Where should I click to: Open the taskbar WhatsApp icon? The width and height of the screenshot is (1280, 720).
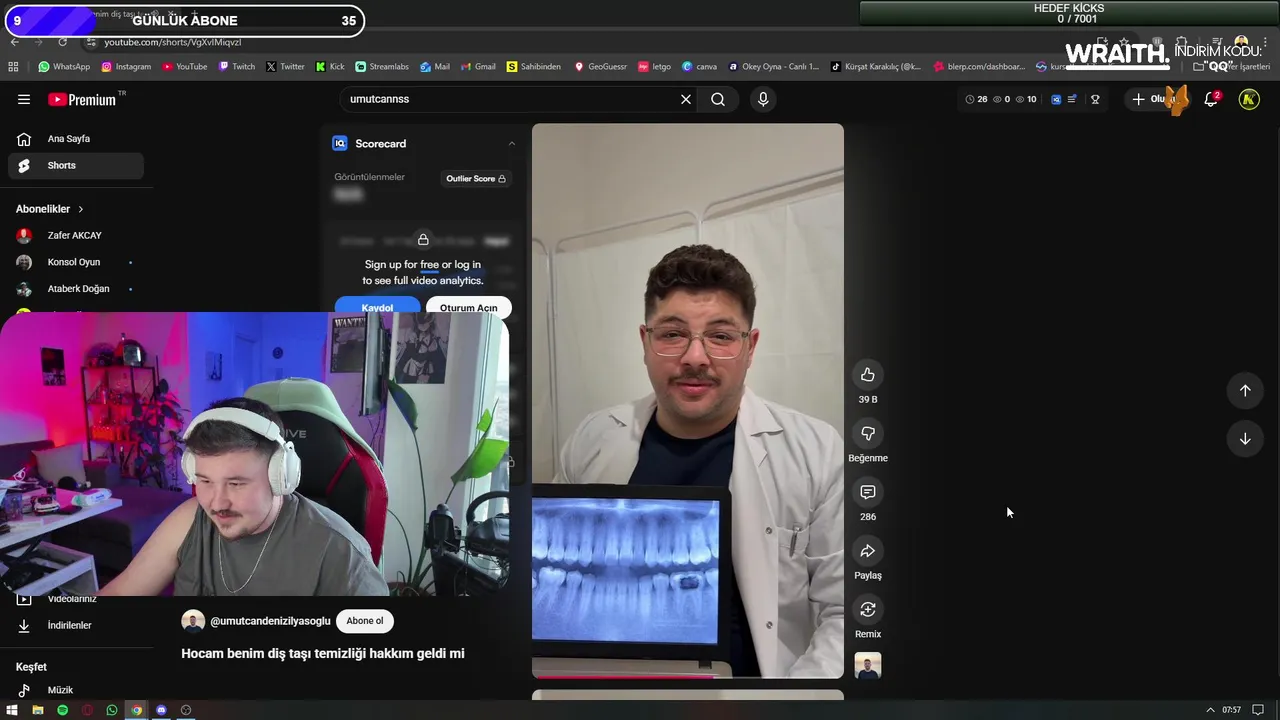(x=111, y=710)
